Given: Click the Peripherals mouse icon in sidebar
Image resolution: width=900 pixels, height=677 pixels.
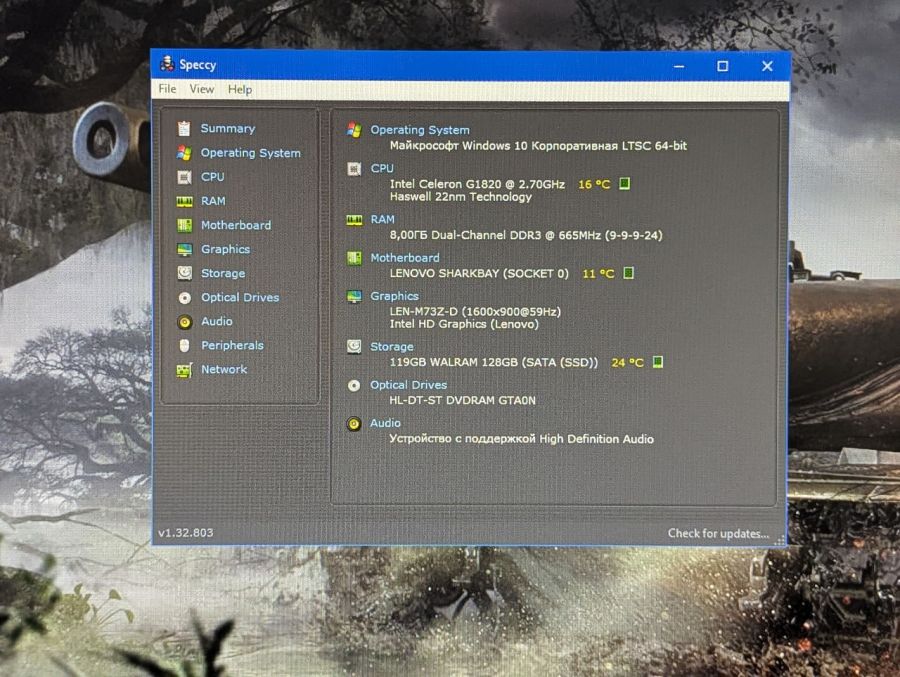Looking at the screenshot, I should (184, 346).
